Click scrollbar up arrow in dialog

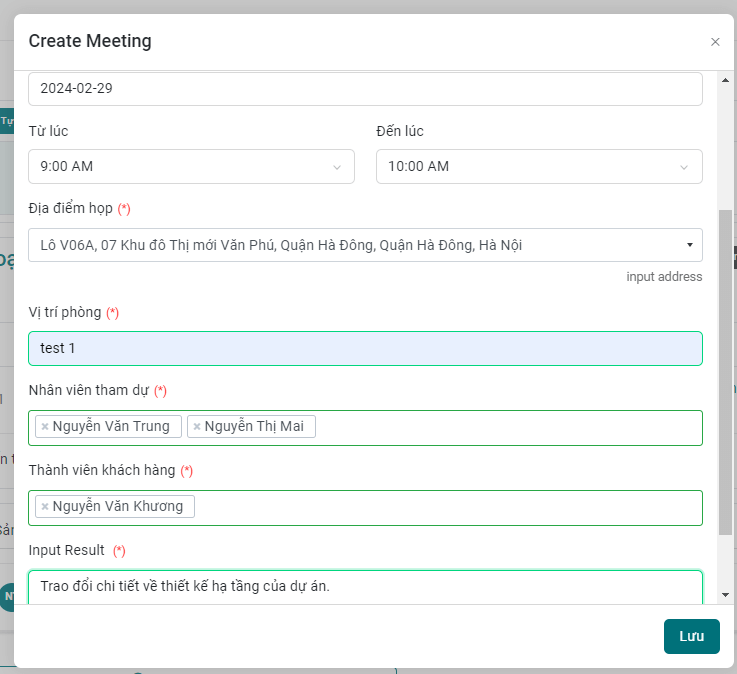(725, 80)
